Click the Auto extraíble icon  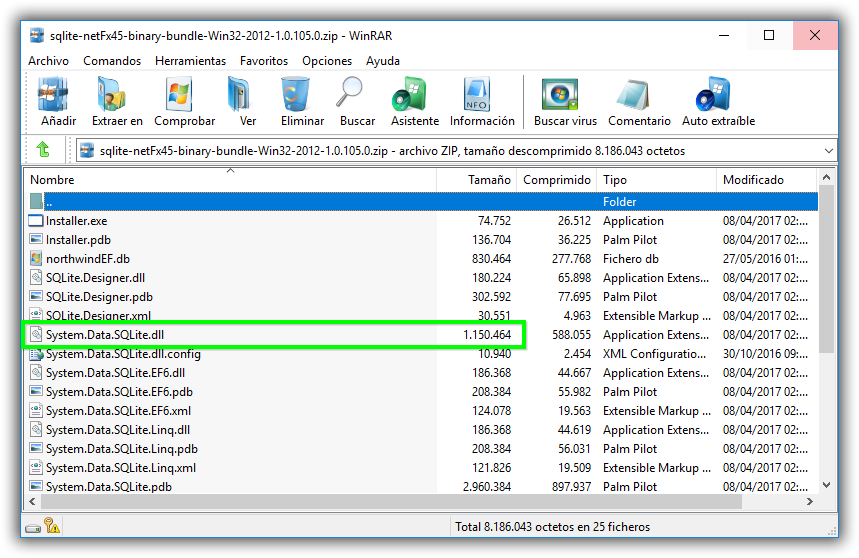(x=713, y=94)
